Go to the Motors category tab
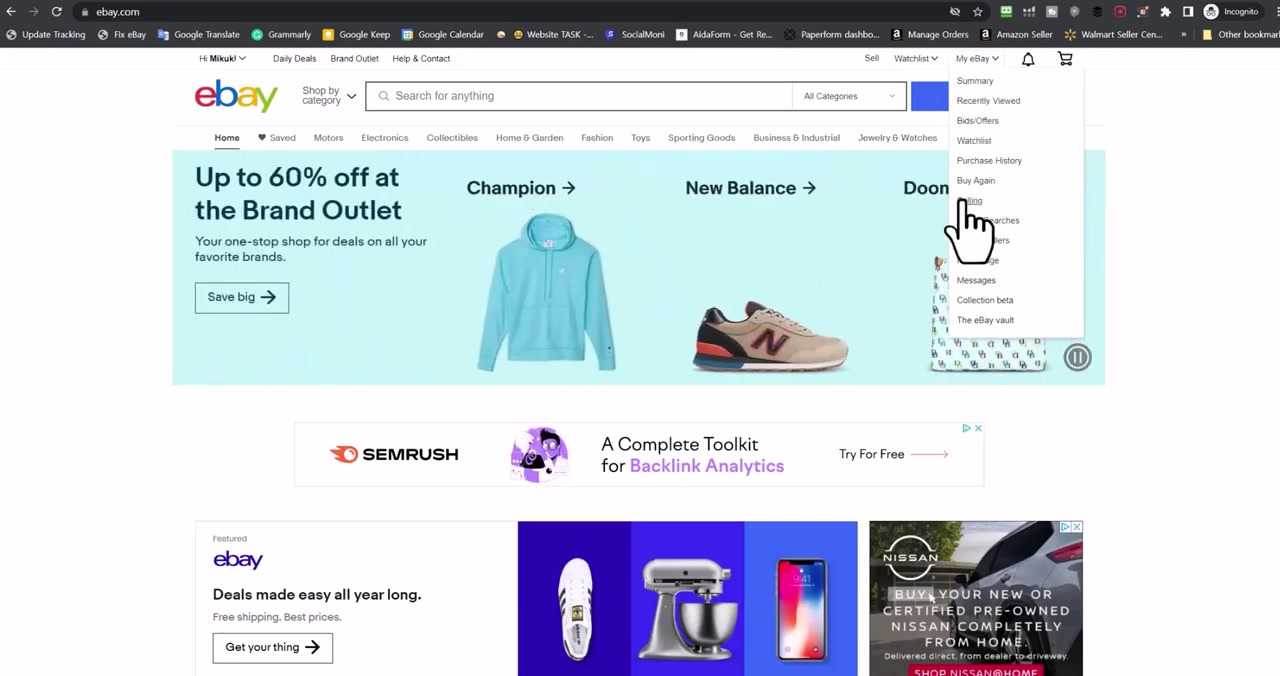Viewport: 1280px width, 676px height. pos(328,138)
